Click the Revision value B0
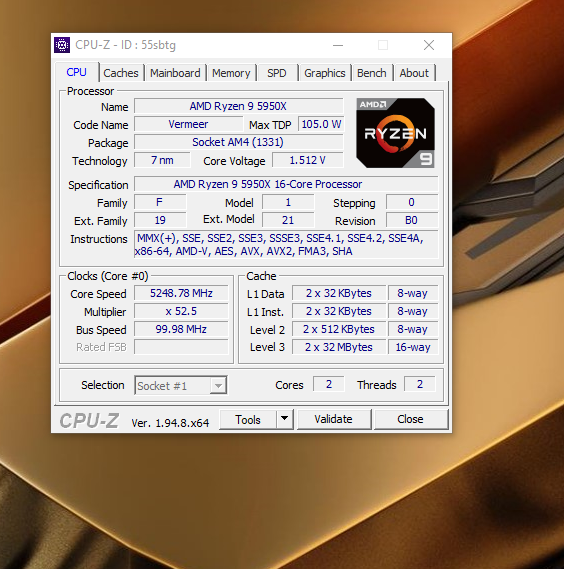Screen dimensions: 564x569 [x=412, y=220]
